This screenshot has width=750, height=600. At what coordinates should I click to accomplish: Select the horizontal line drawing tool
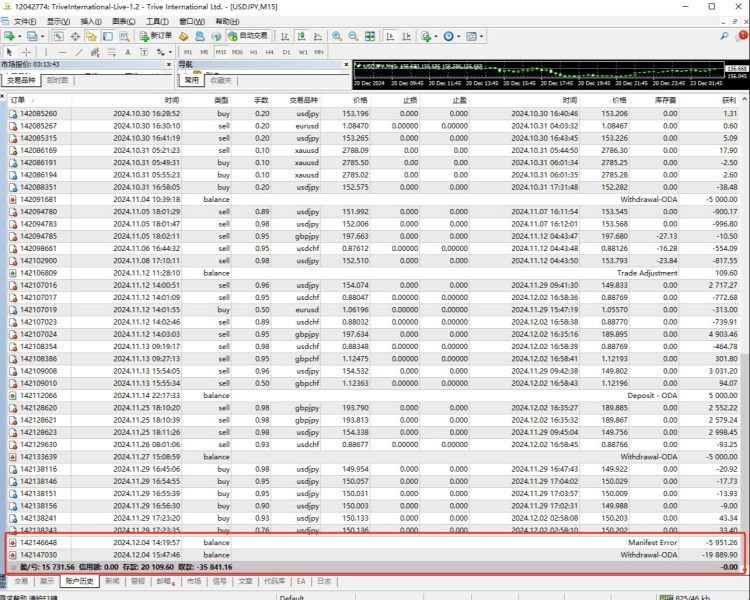tap(62, 52)
